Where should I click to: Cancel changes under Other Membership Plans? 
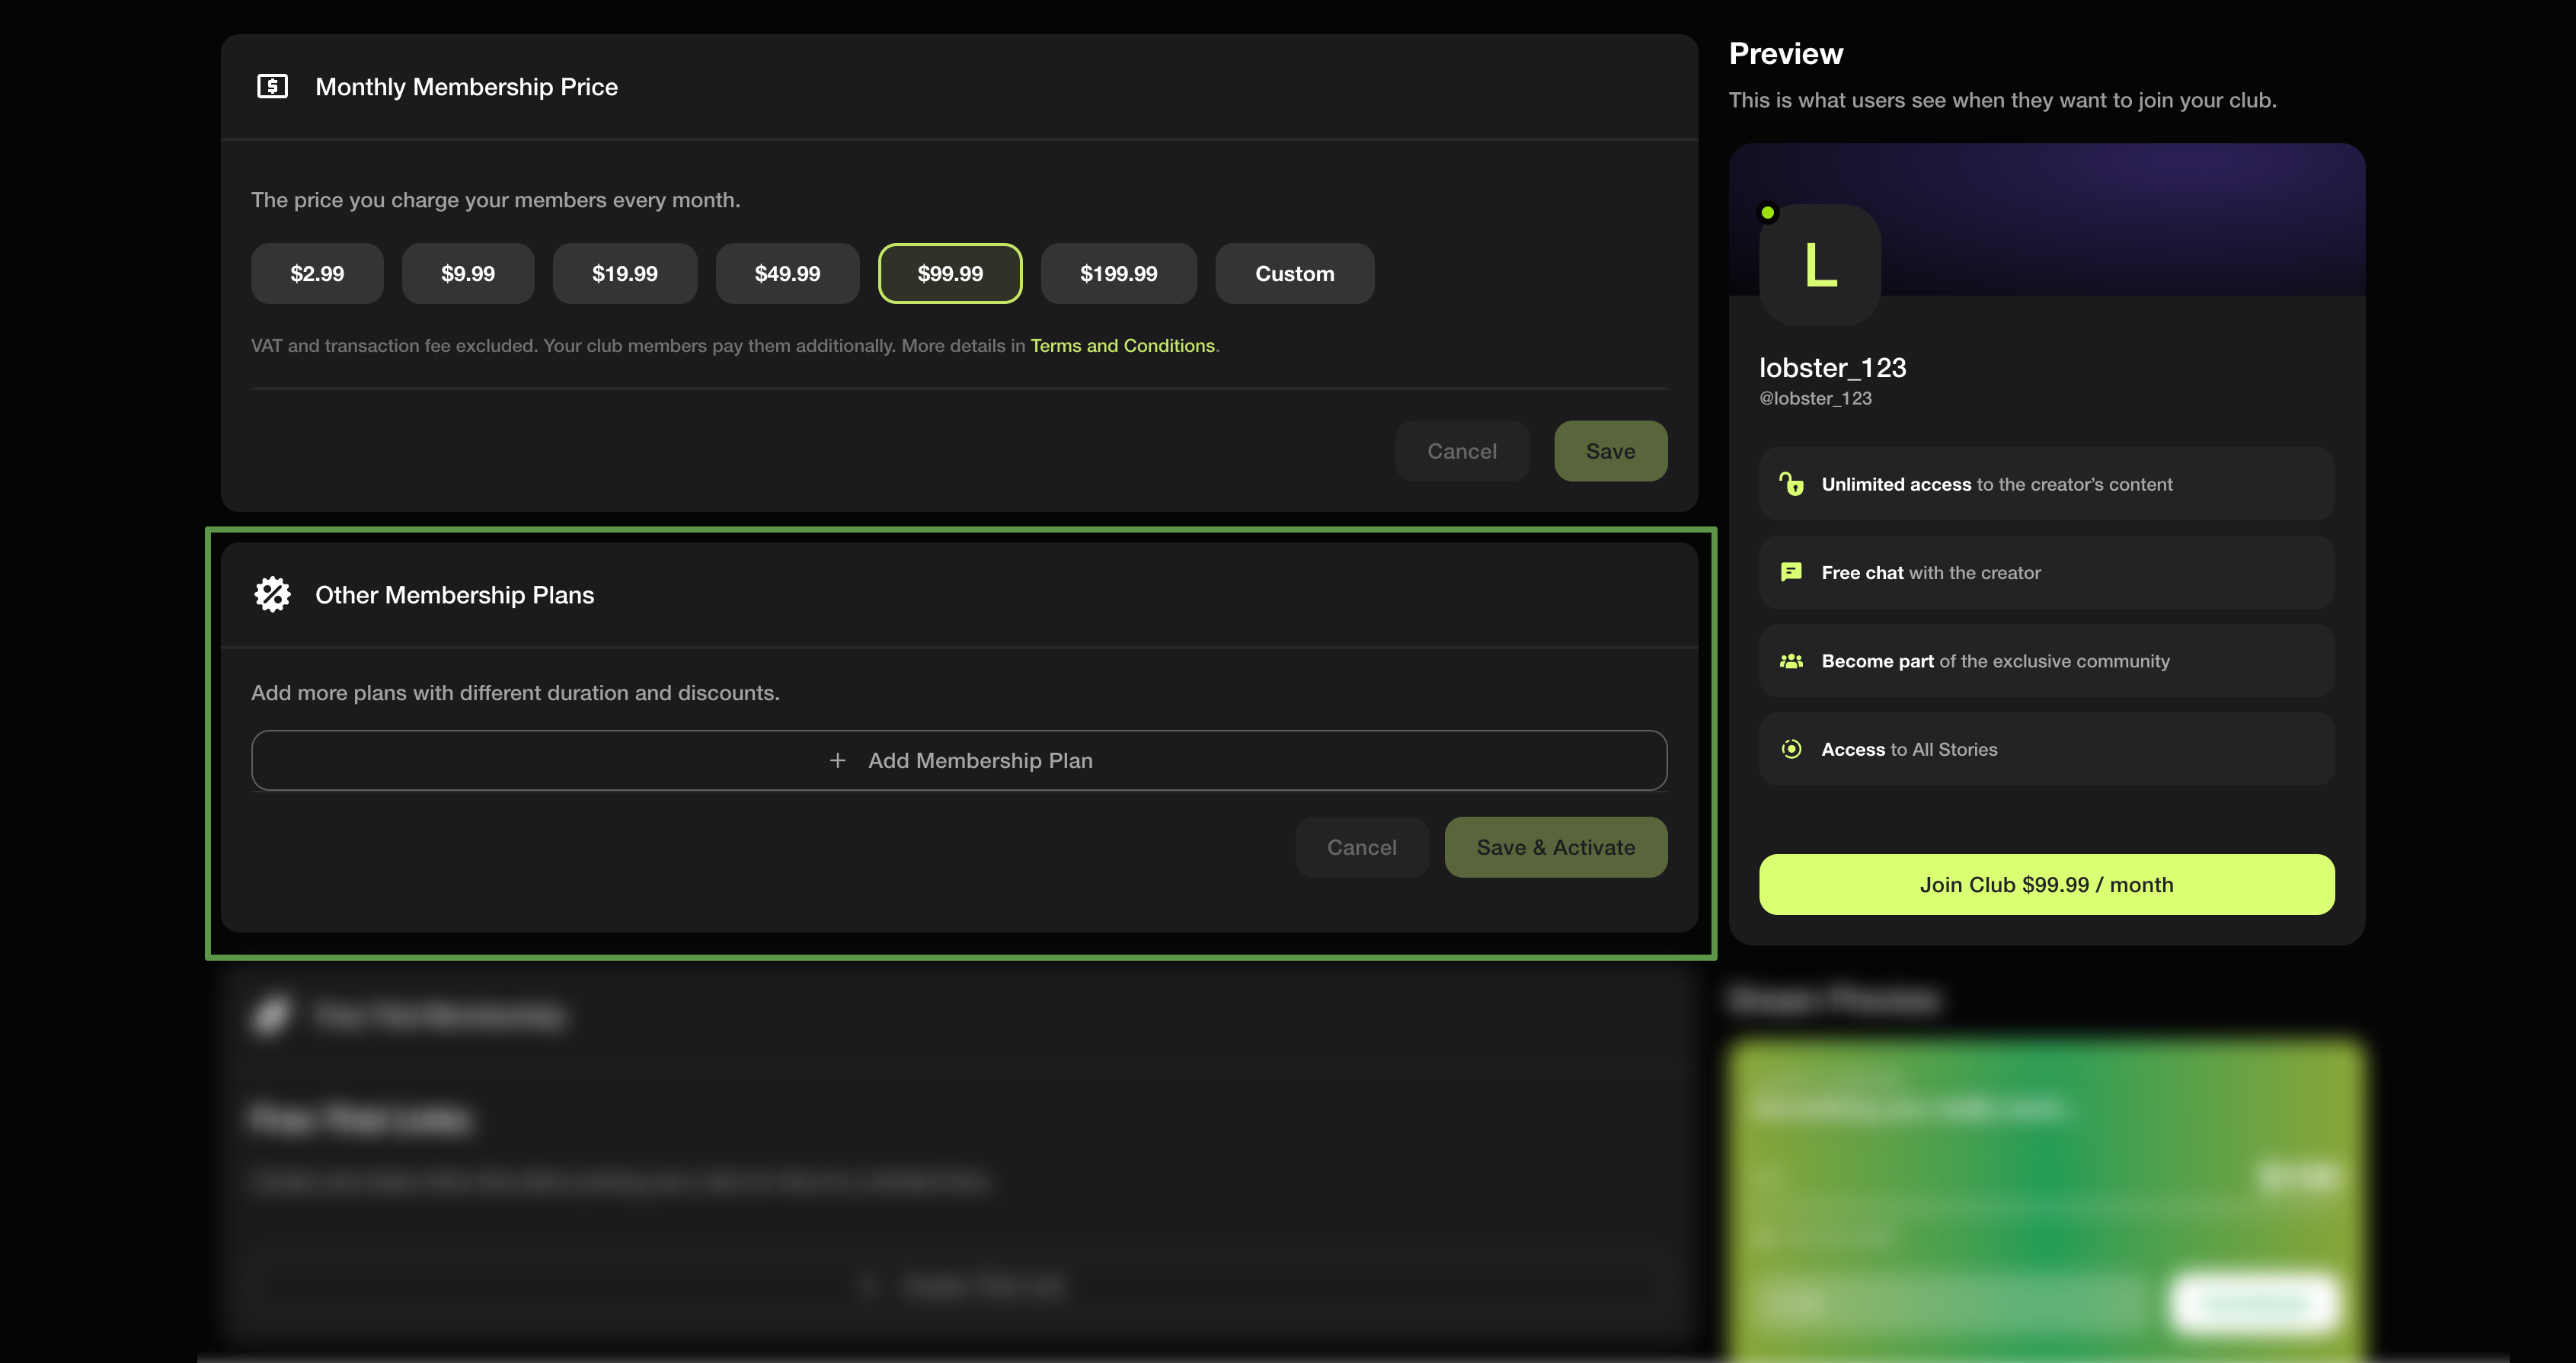1361,847
